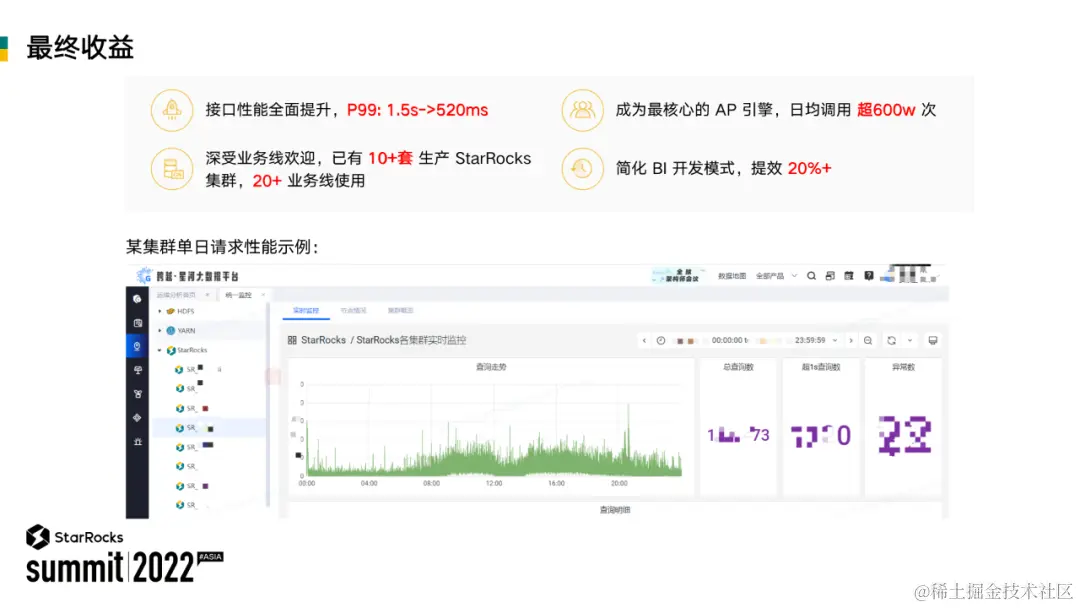Click the window icon next to search
The height and width of the screenshot is (608, 1080).
click(830, 276)
